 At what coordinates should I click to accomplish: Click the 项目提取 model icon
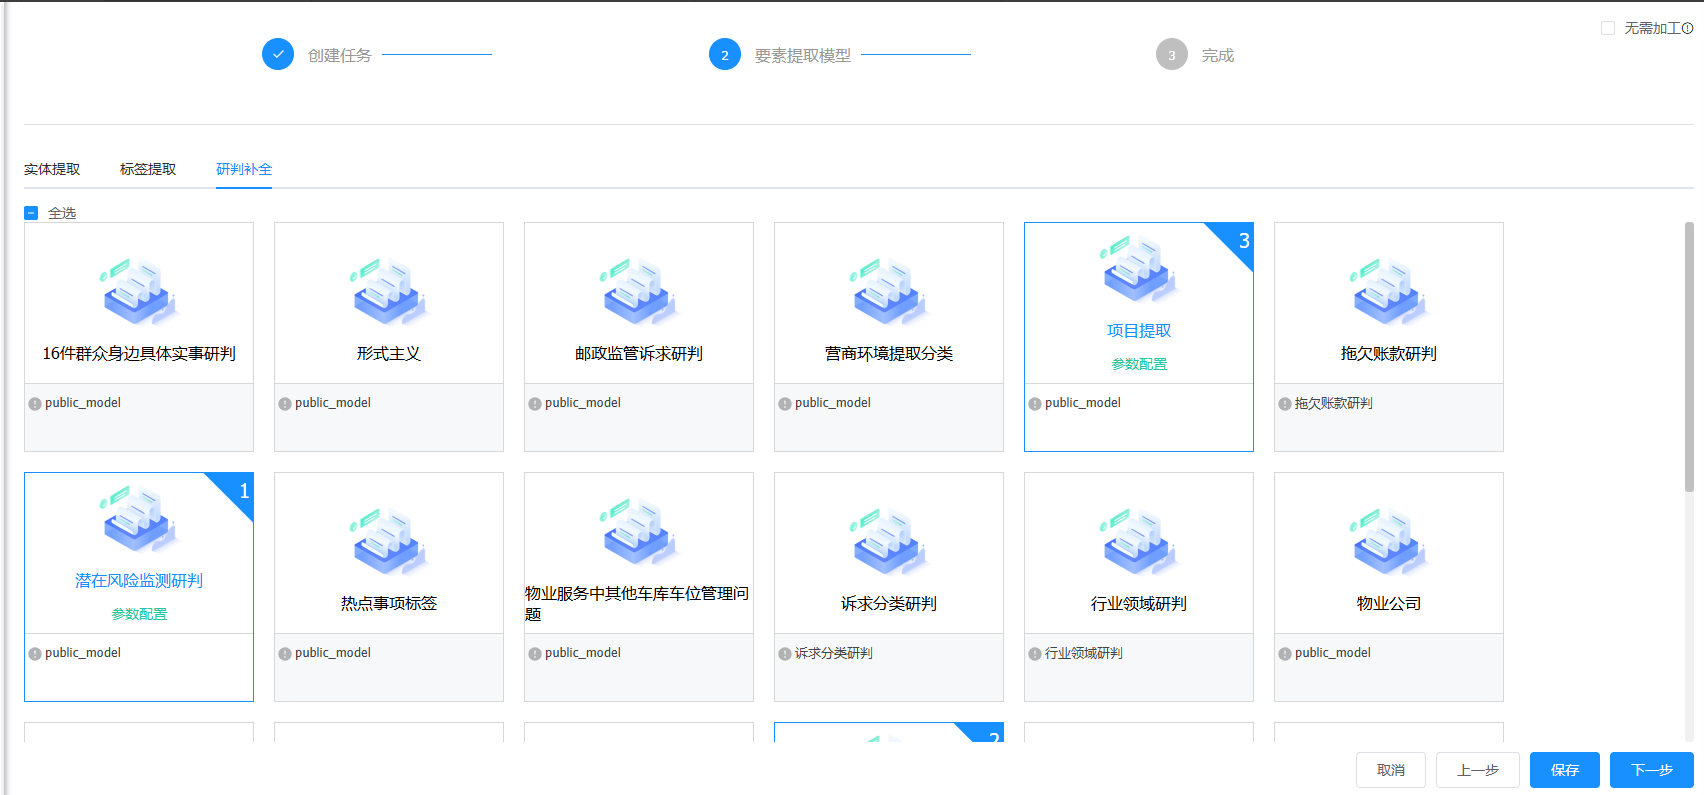point(1139,268)
